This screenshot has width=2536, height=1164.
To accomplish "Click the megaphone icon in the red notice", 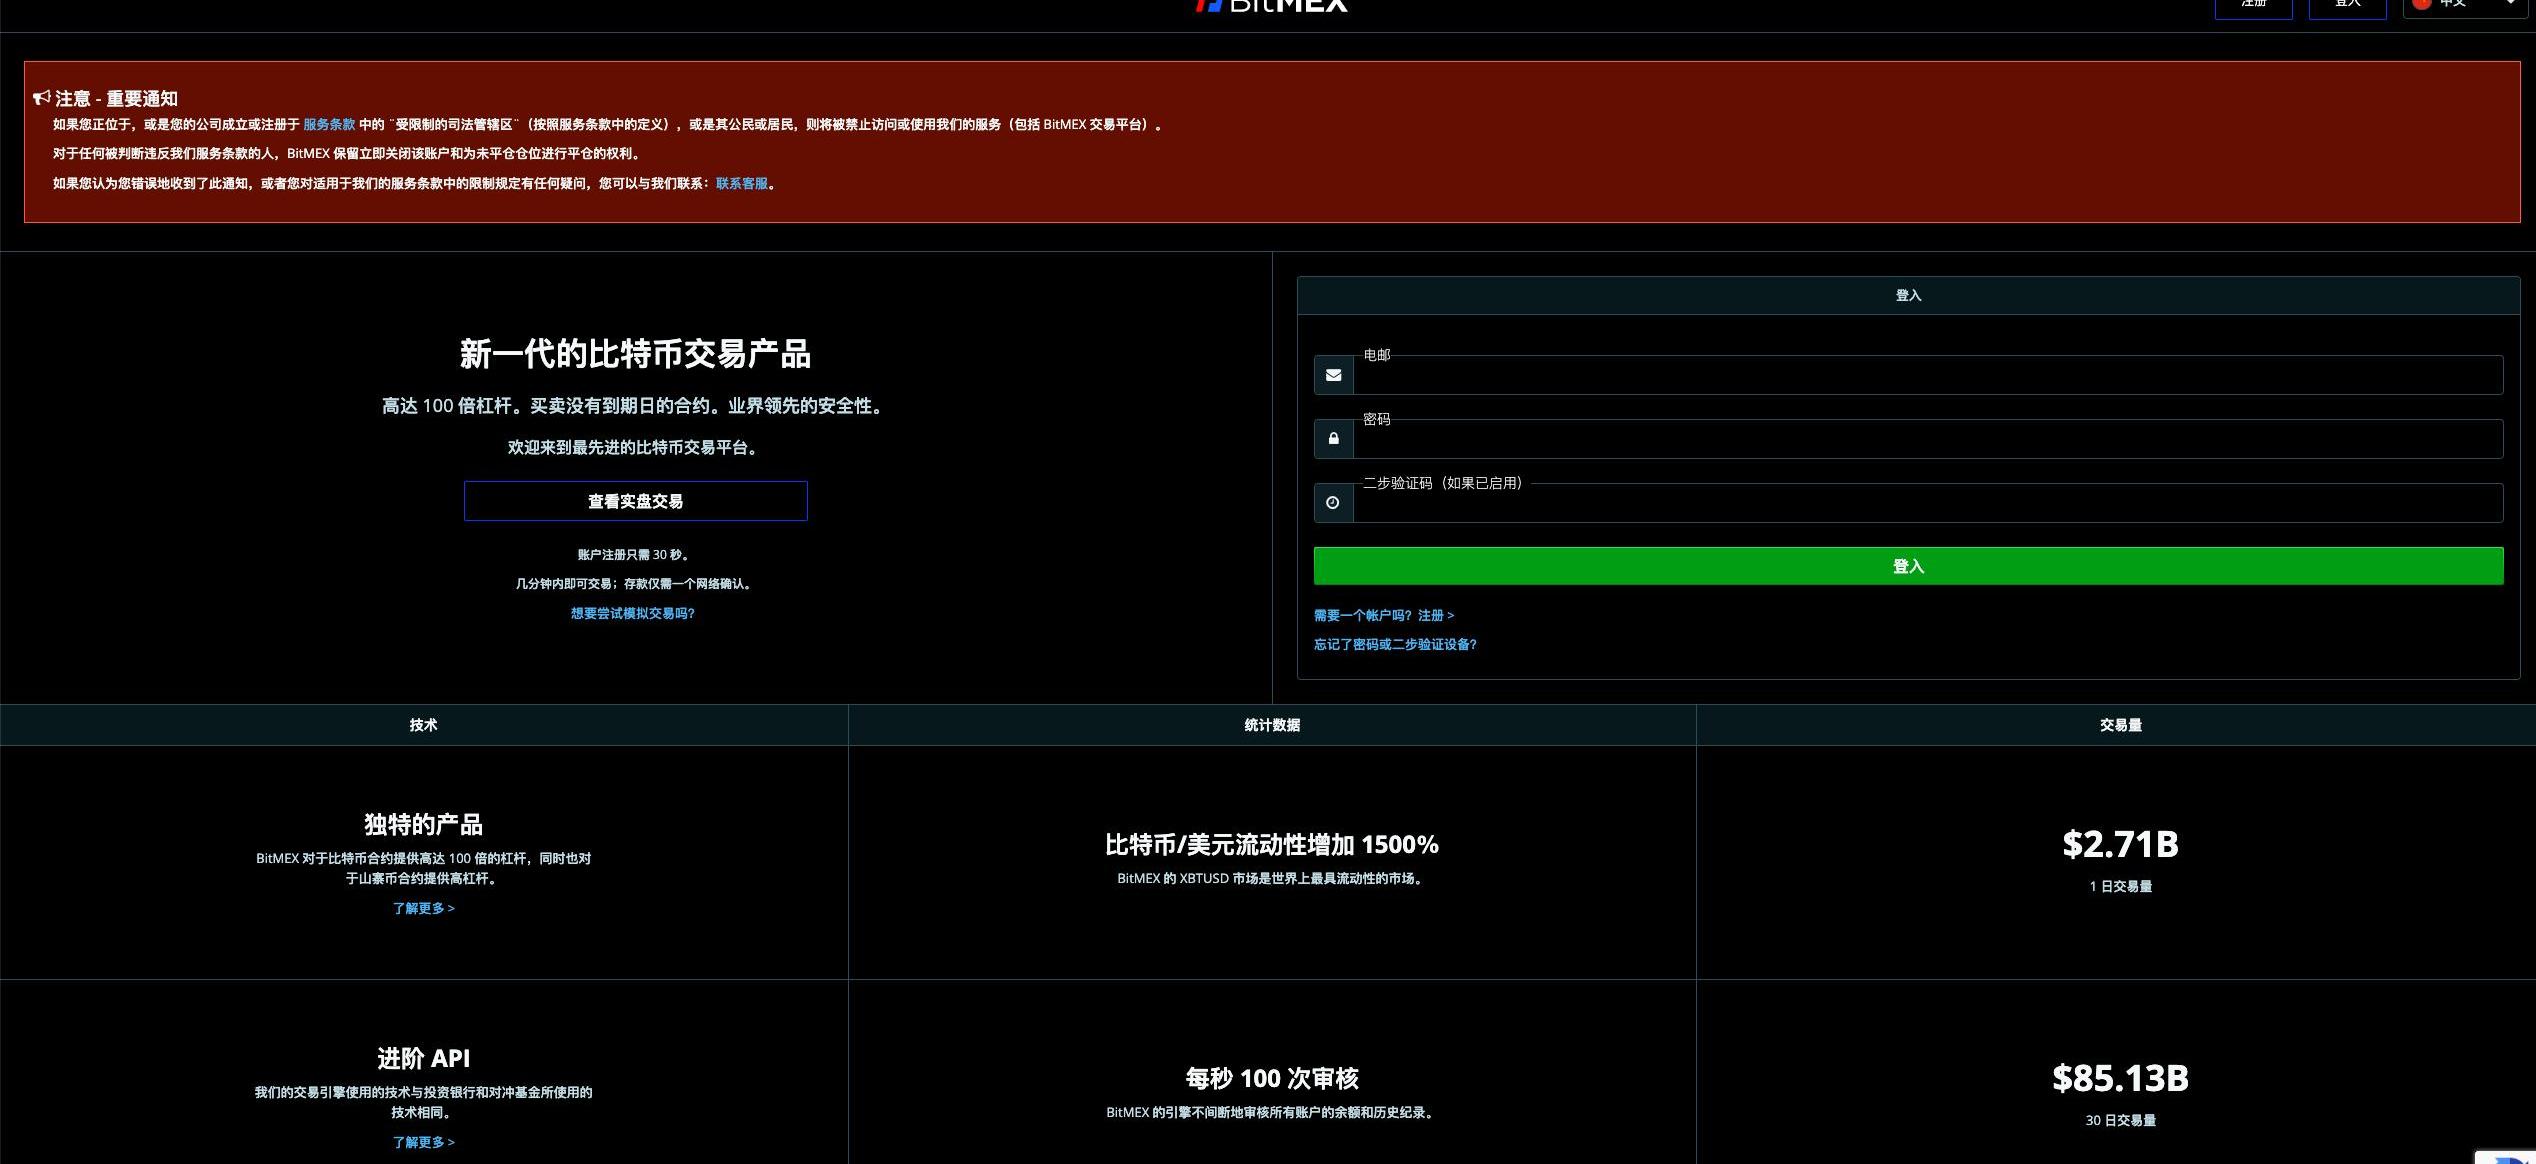I will pyautogui.click(x=41, y=98).
